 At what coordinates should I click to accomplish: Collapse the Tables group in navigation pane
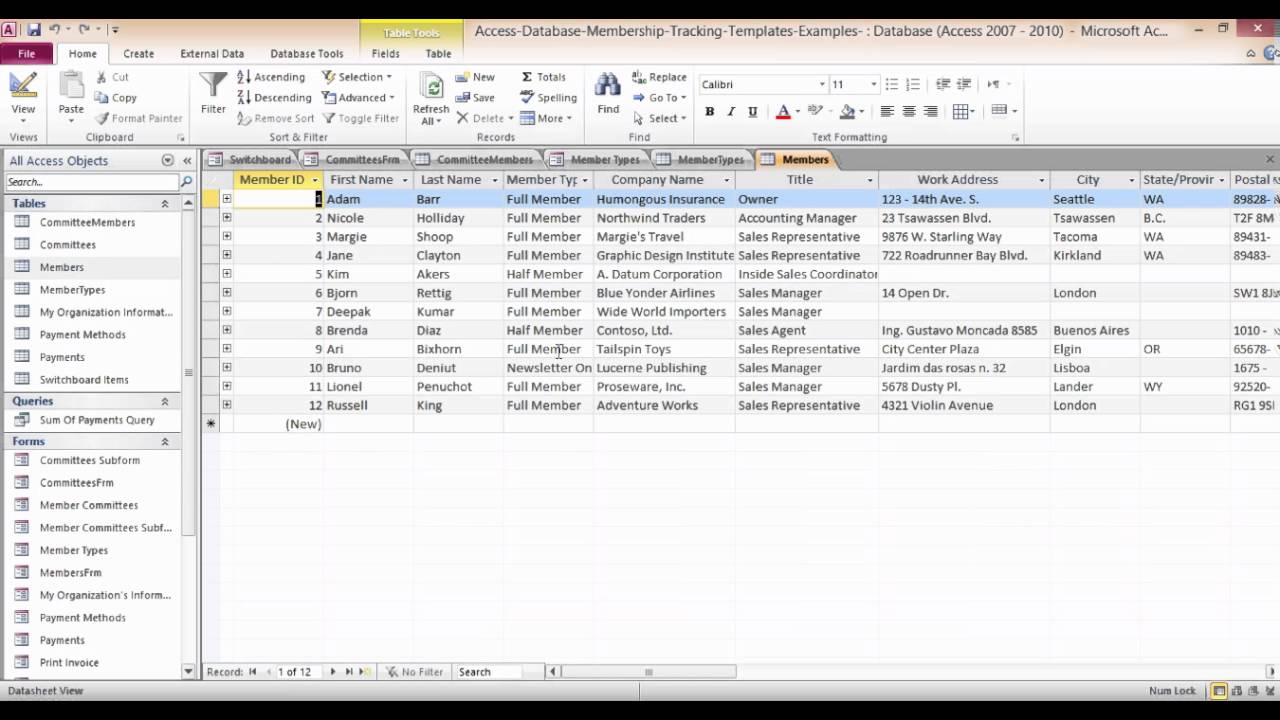[165, 203]
